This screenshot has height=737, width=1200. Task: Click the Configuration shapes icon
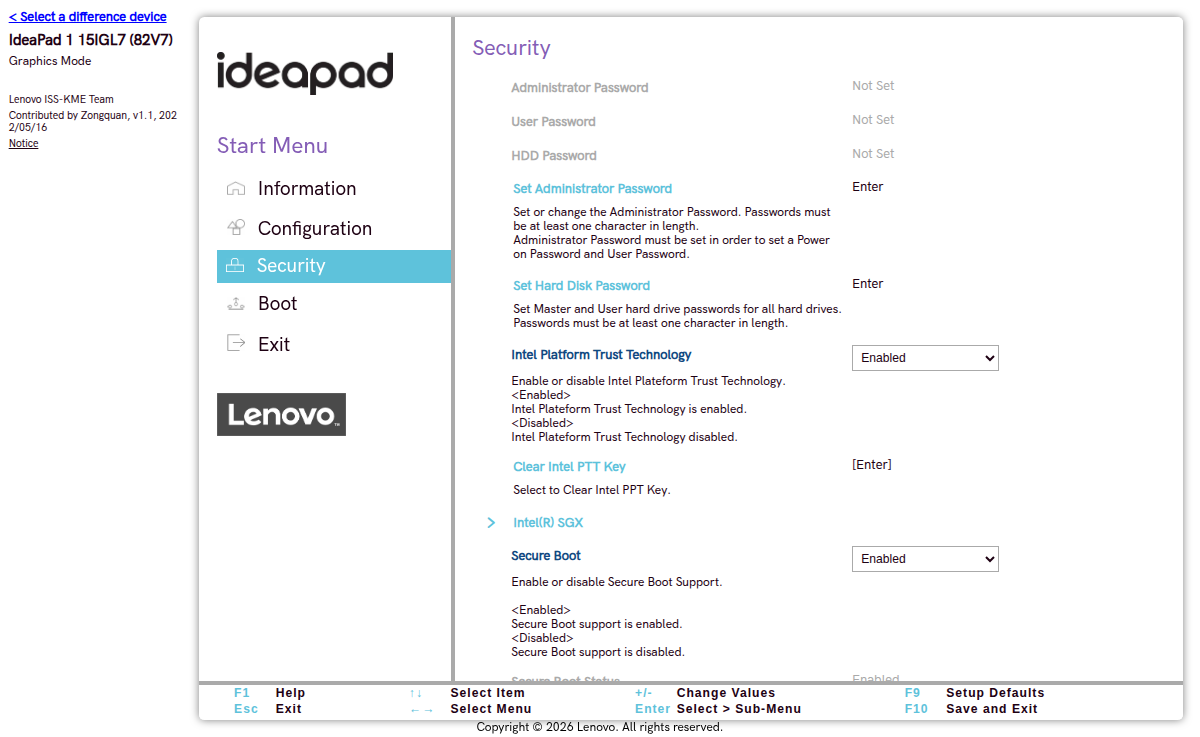pos(236,228)
